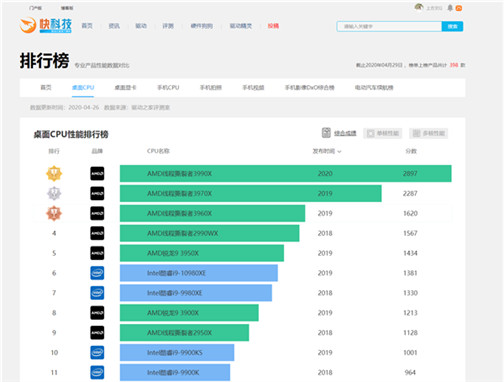Open the notification bell icon
504x382 pixels.
(x=450, y=8)
